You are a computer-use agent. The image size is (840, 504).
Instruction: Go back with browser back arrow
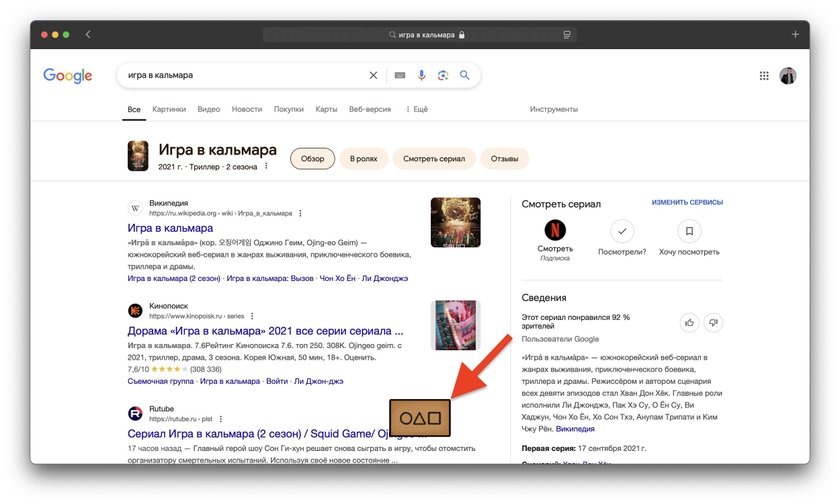(x=88, y=34)
